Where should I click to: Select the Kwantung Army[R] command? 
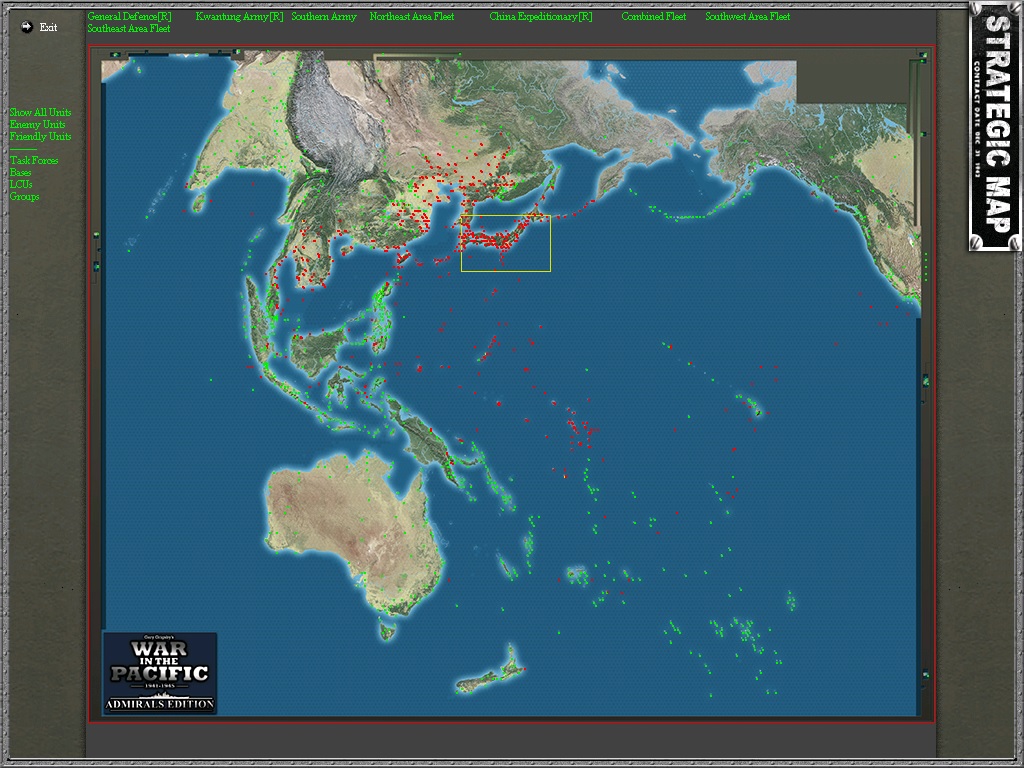pos(239,16)
